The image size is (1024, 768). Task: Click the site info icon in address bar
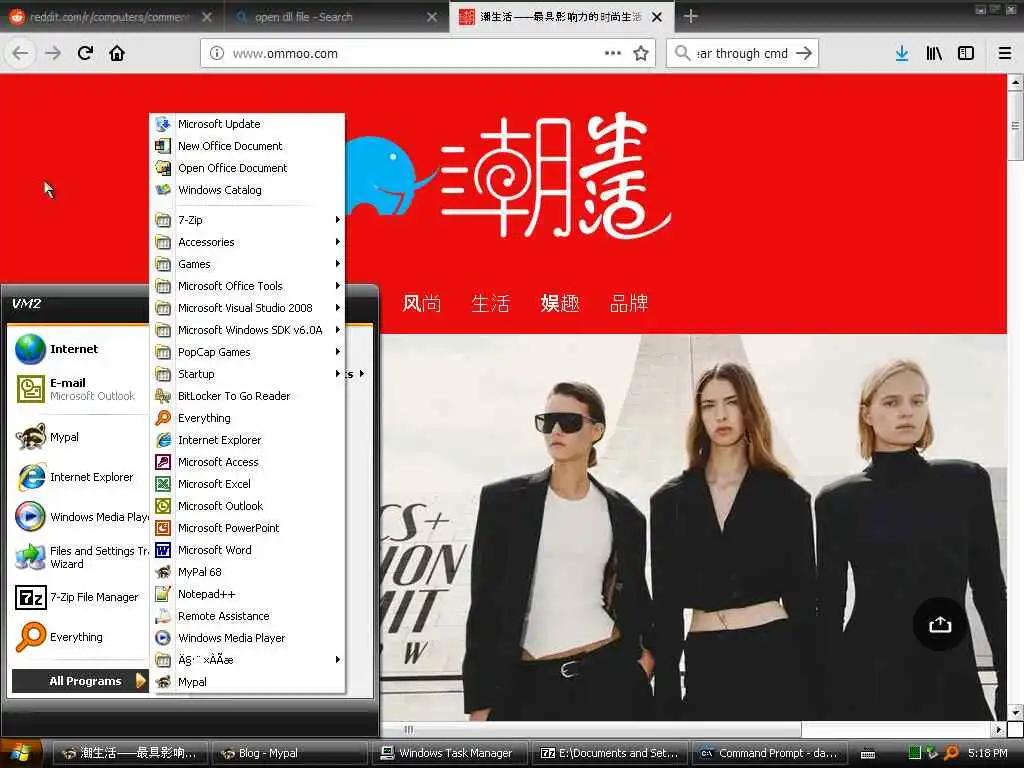(x=216, y=54)
